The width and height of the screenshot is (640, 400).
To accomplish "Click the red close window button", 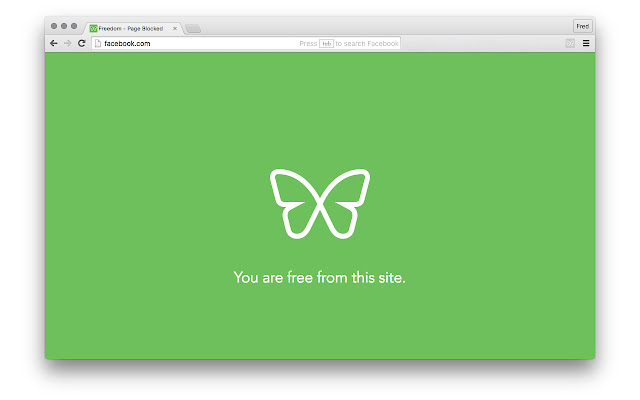I will pyautogui.click(x=54, y=26).
